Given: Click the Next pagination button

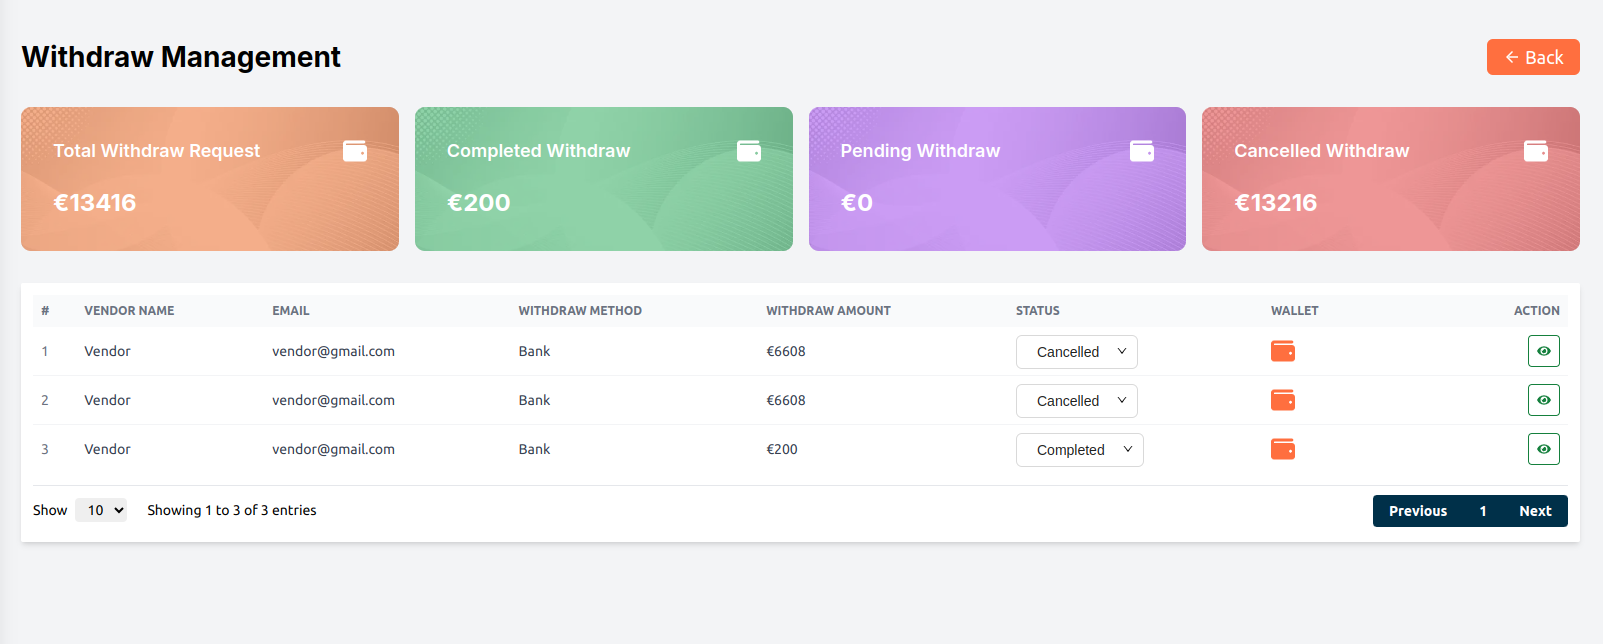Looking at the screenshot, I should click(1535, 511).
